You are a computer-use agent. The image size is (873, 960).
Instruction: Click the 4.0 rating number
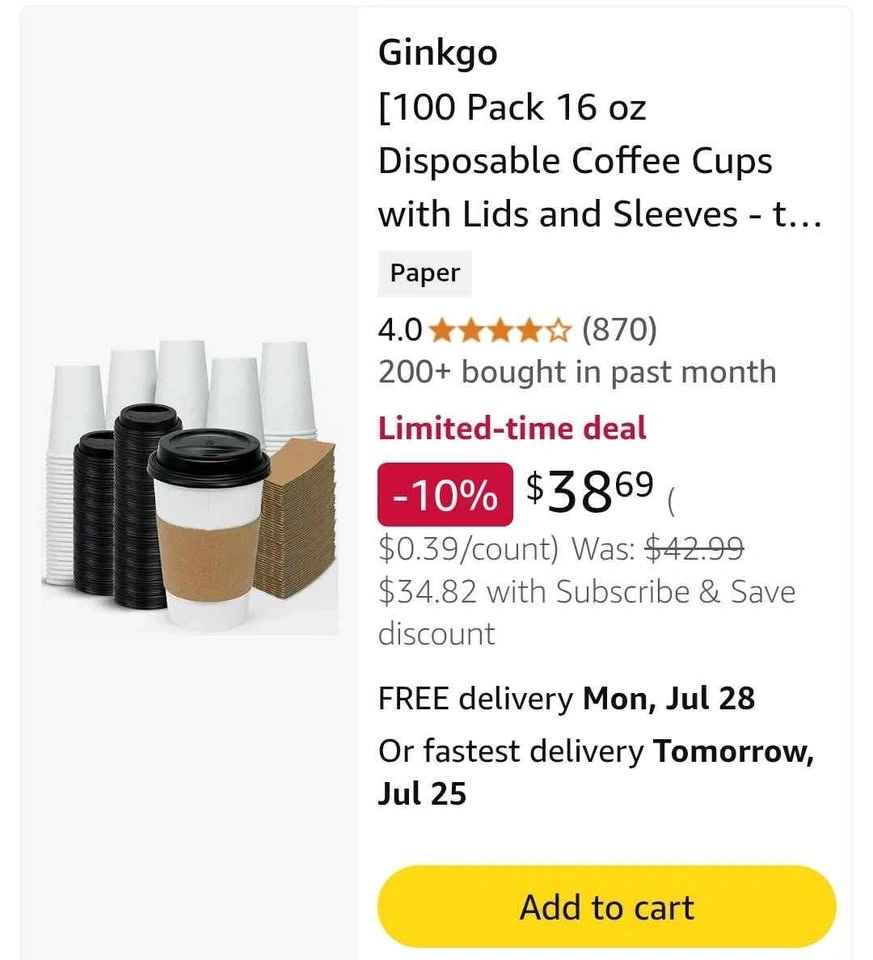click(400, 331)
